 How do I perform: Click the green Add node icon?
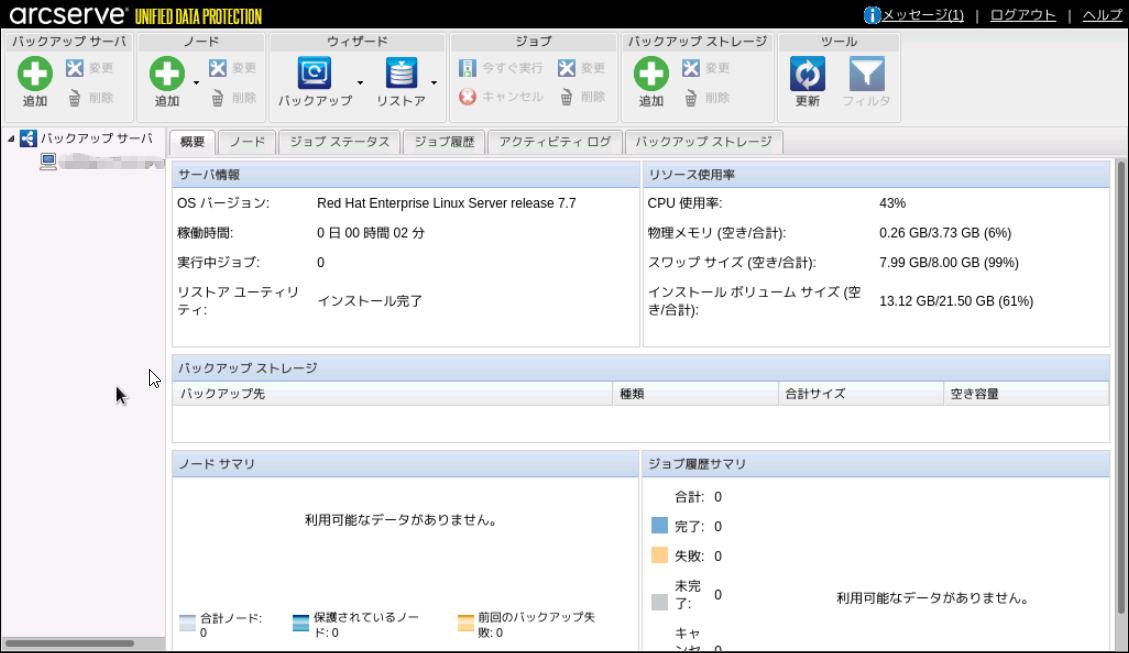pyautogui.click(x=167, y=74)
